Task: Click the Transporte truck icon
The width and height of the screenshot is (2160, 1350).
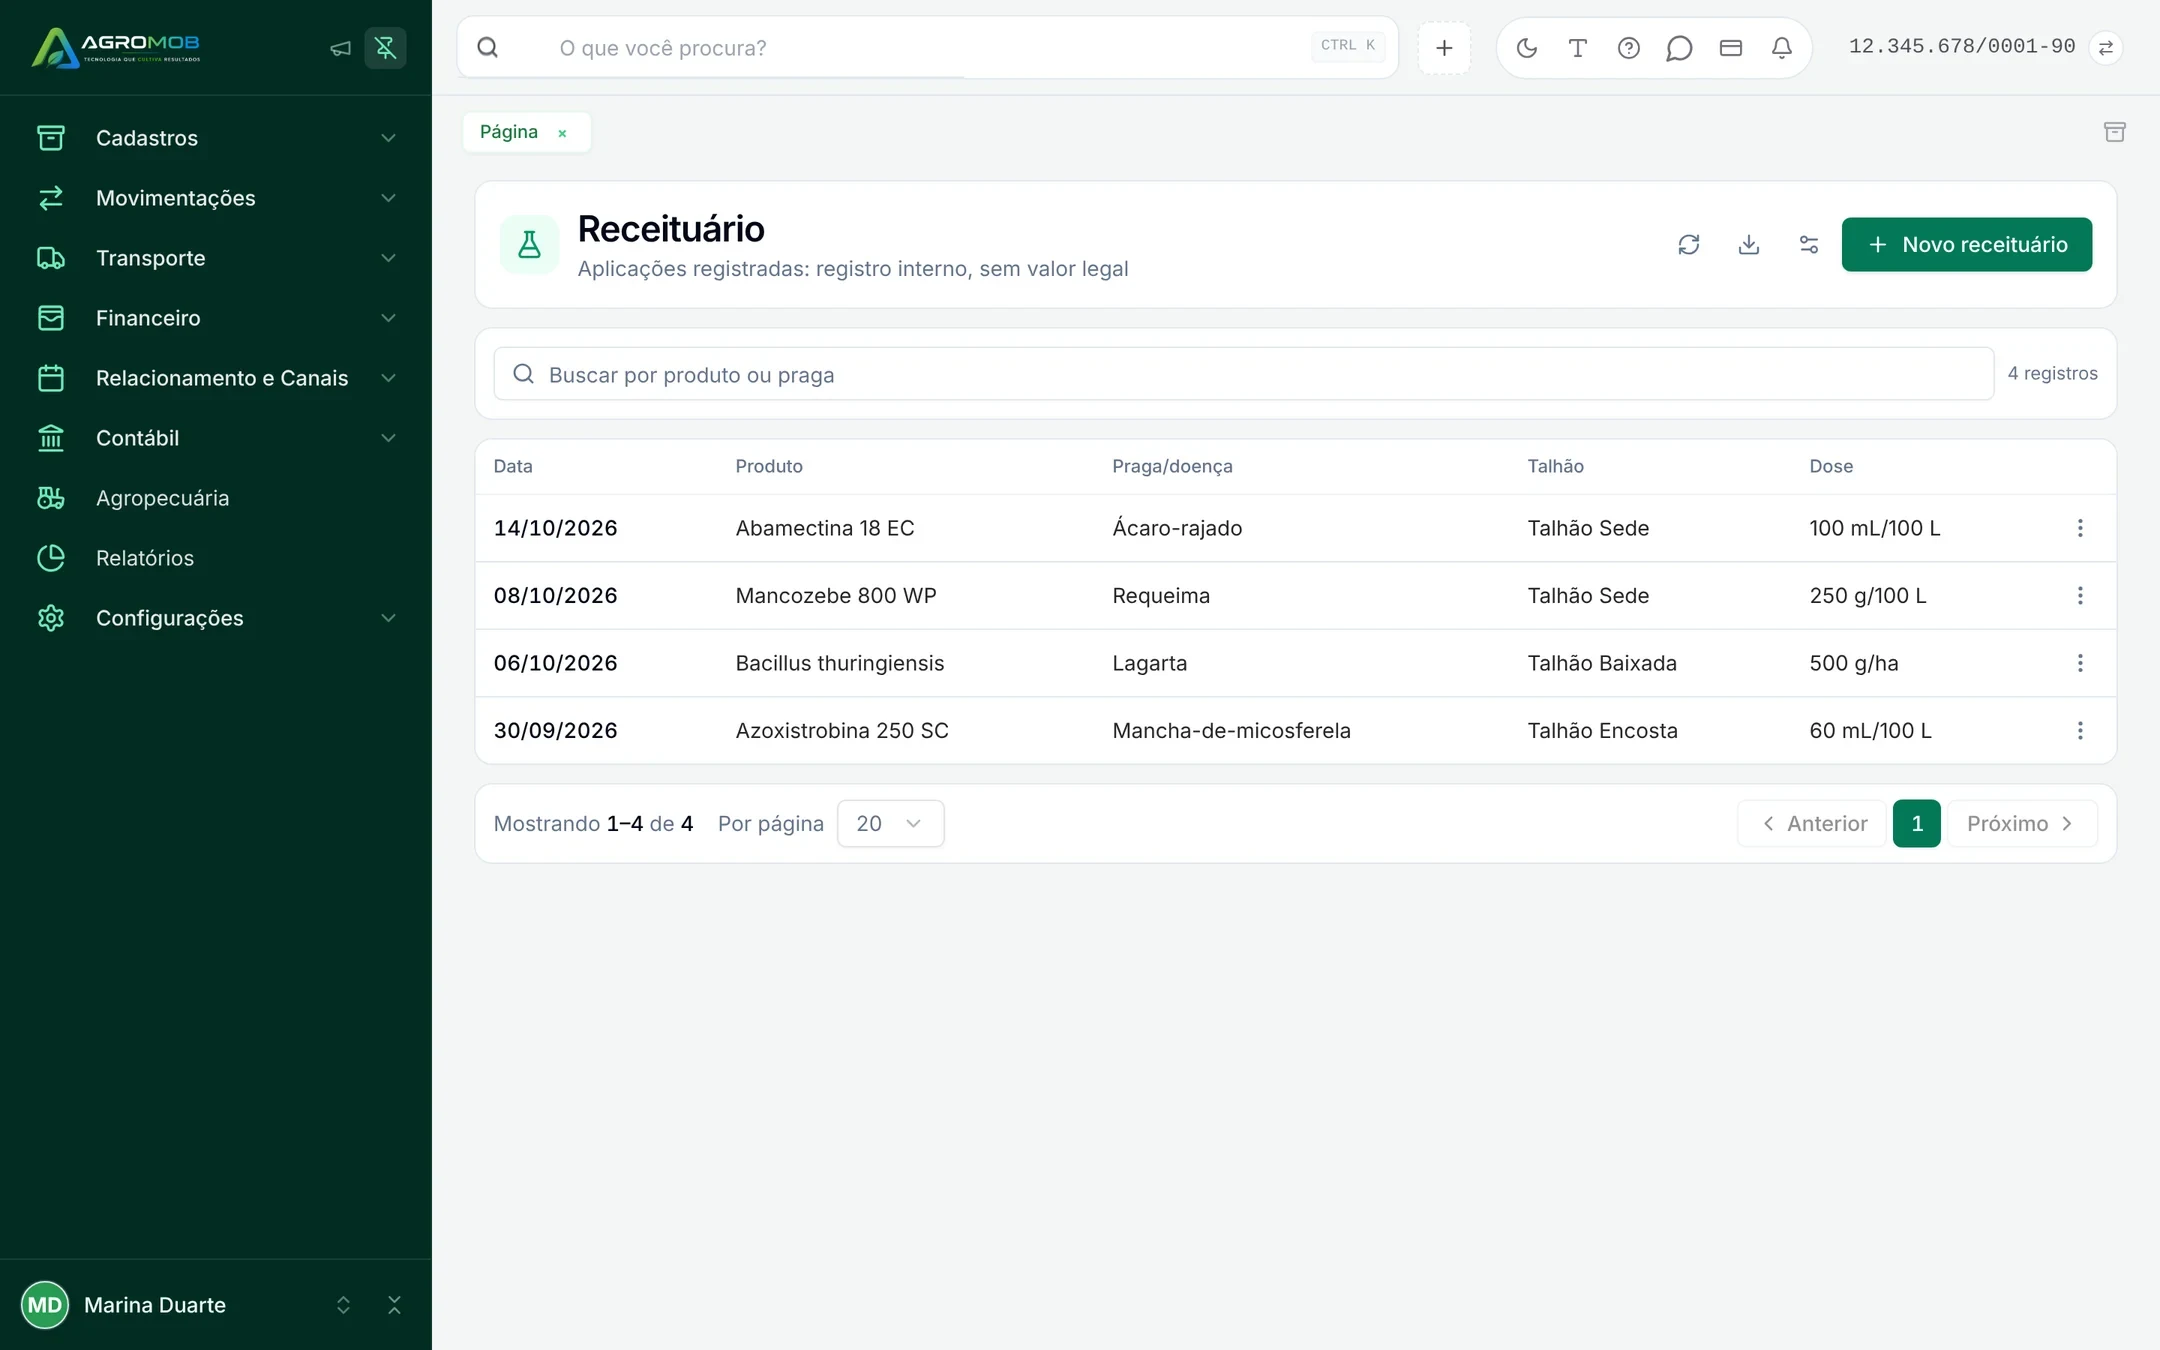Action: pos(51,258)
